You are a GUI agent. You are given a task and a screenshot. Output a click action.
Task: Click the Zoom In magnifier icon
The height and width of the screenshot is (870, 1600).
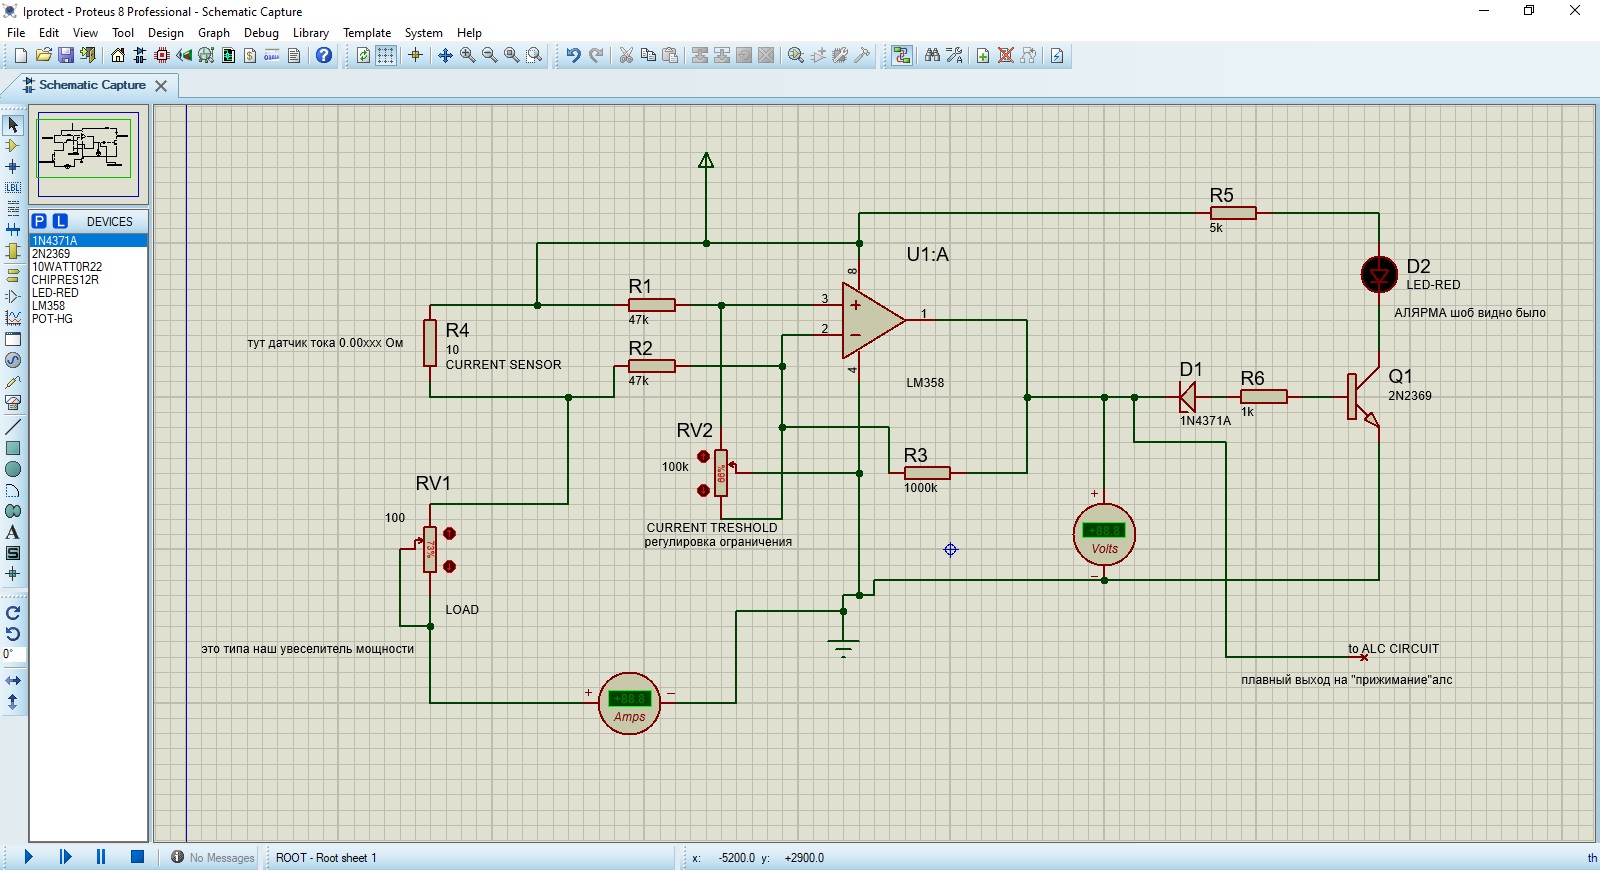[468, 56]
